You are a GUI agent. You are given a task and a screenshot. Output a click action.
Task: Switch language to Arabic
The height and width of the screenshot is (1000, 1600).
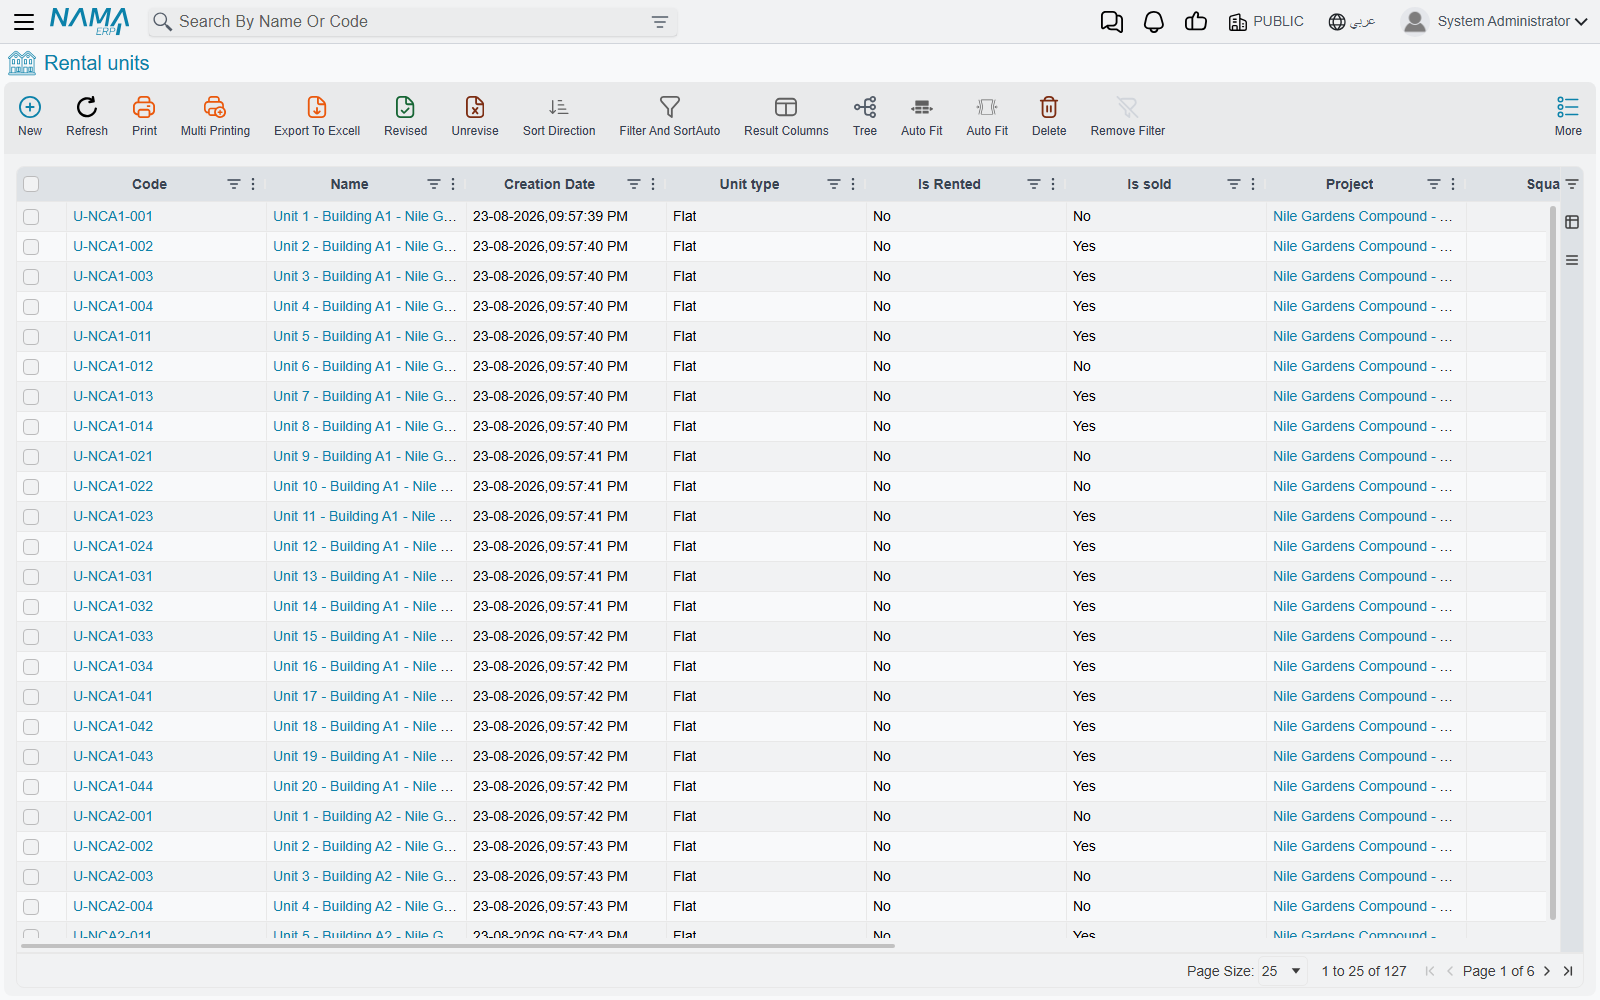(1352, 22)
